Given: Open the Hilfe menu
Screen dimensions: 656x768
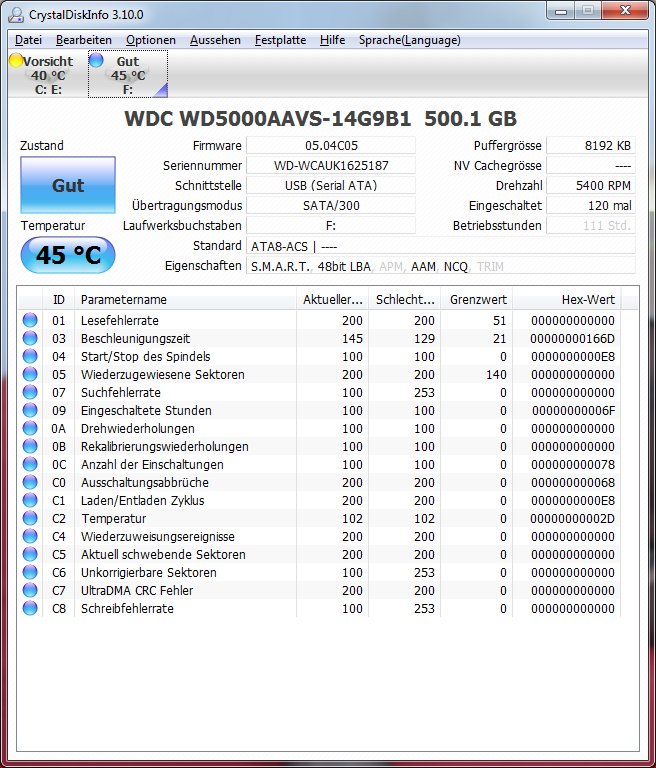Looking at the screenshot, I should click(332, 40).
